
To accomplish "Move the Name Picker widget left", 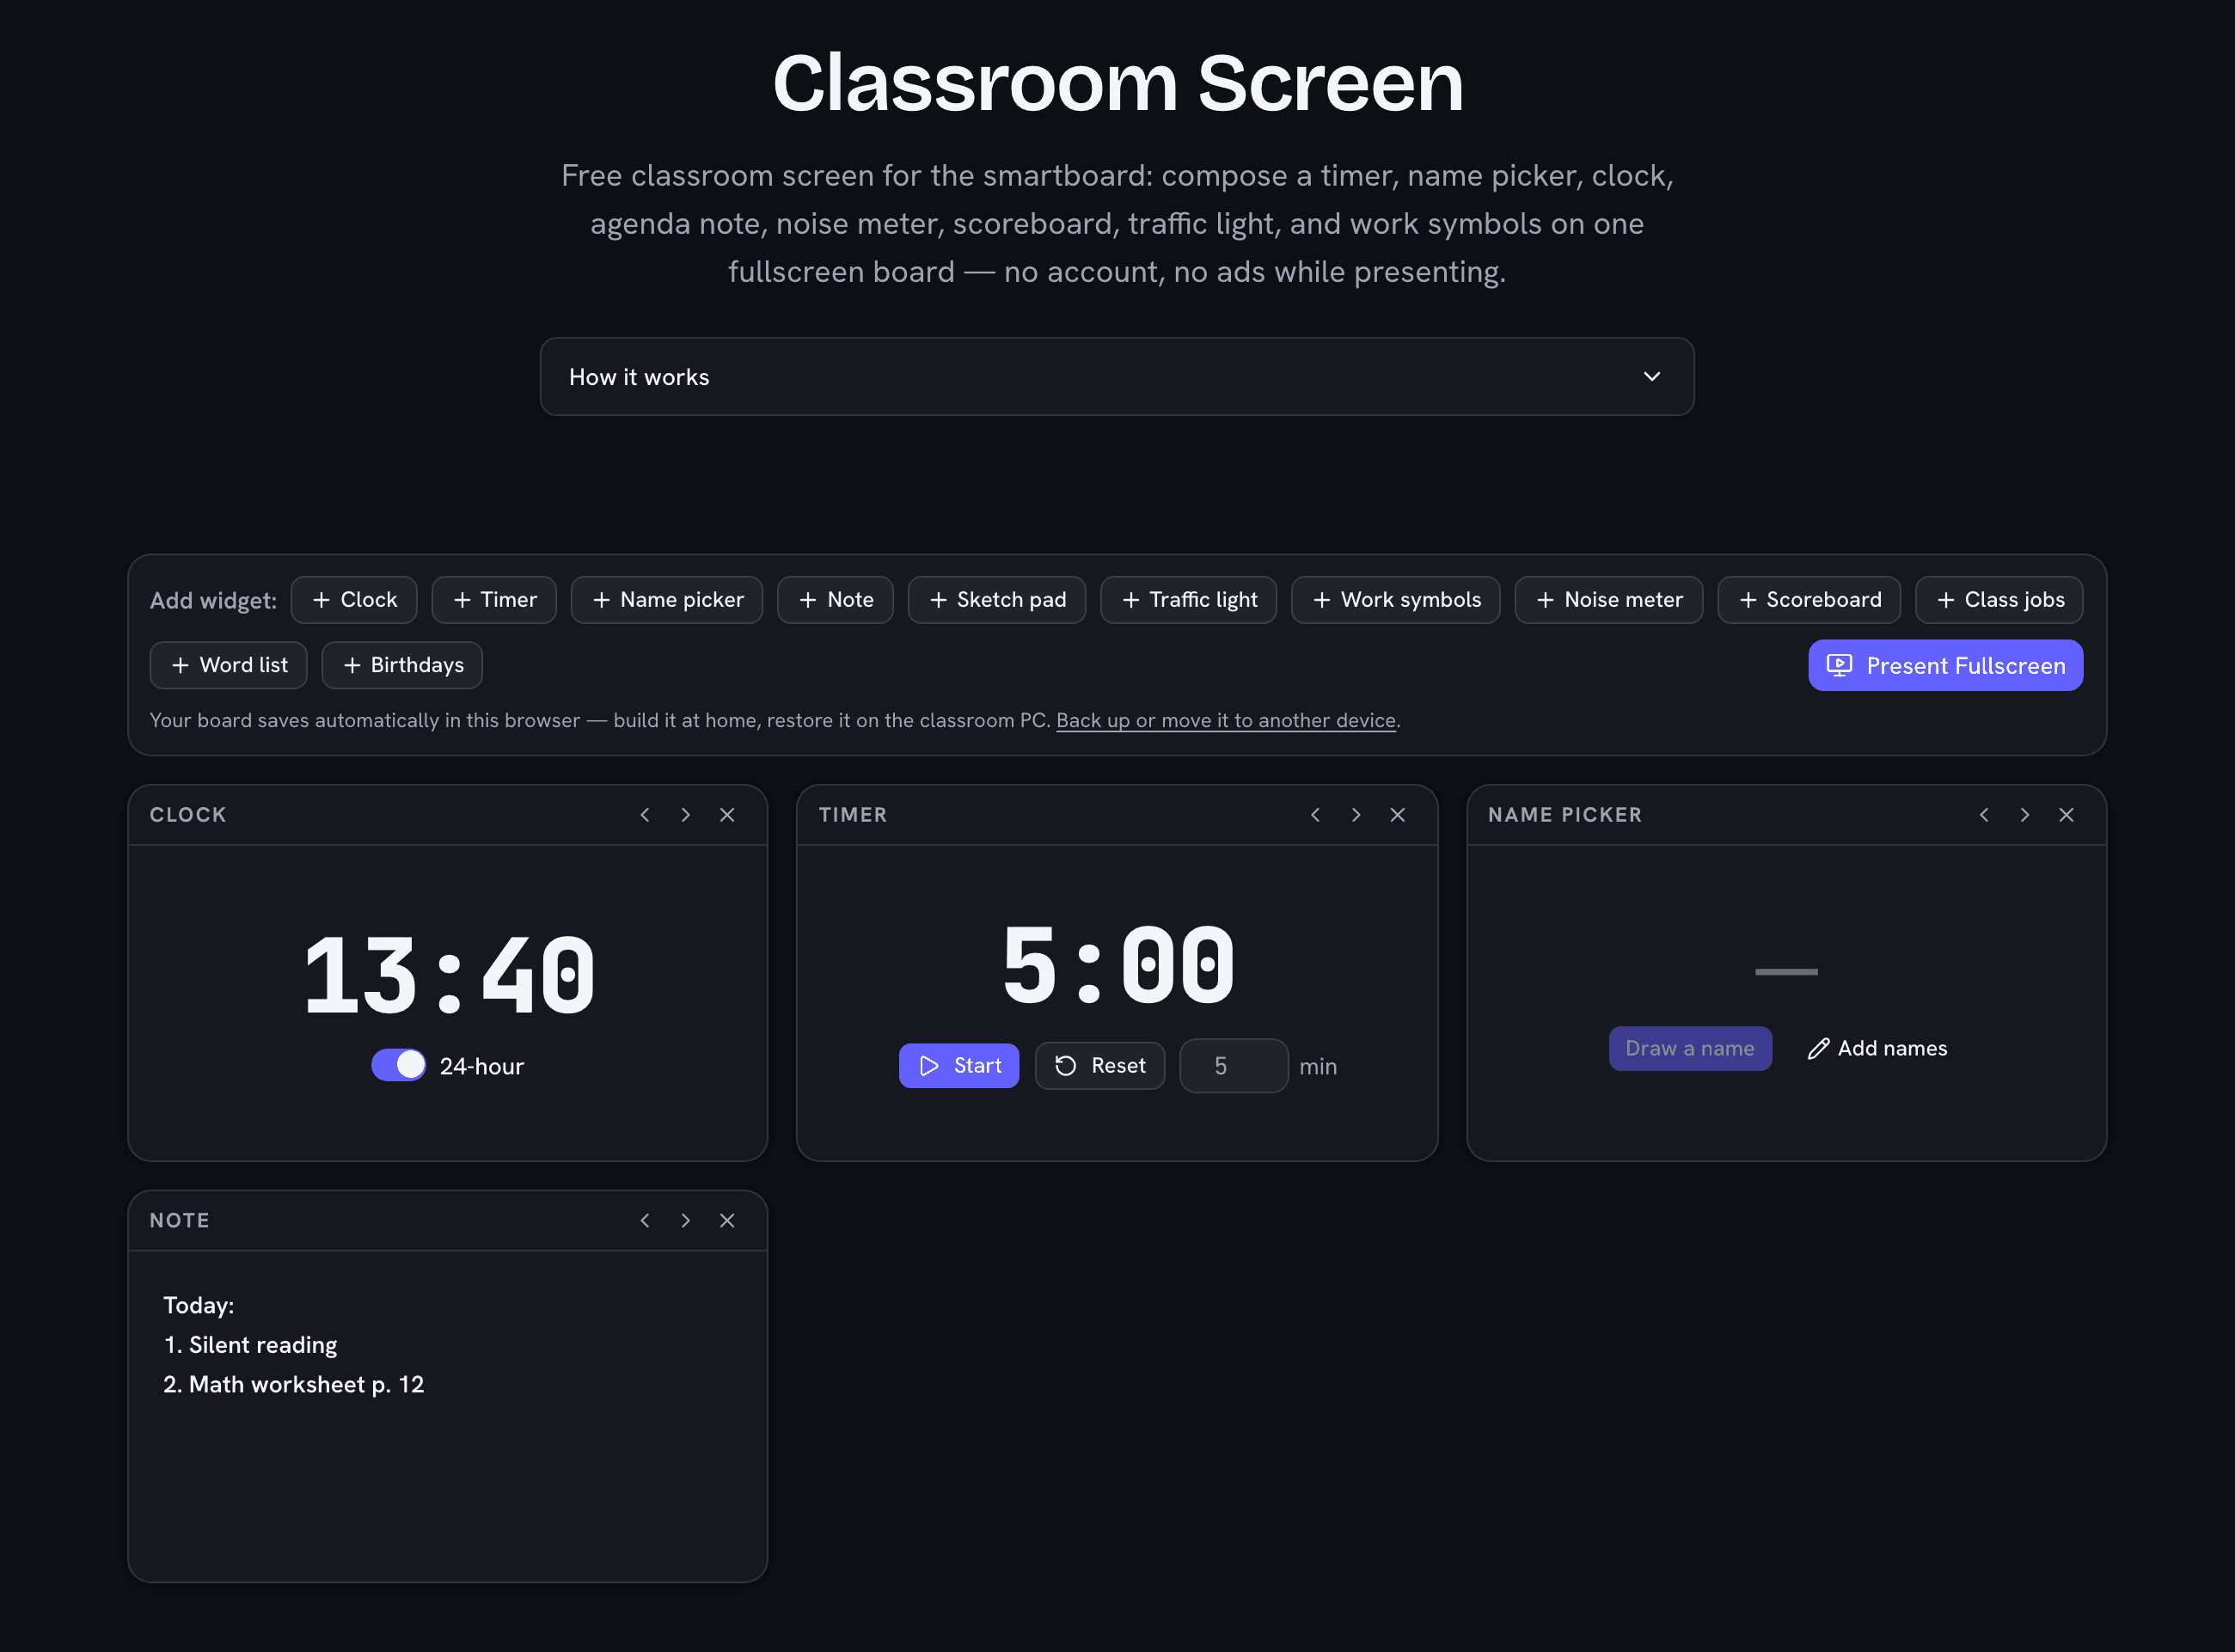I will tap(1984, 815).
